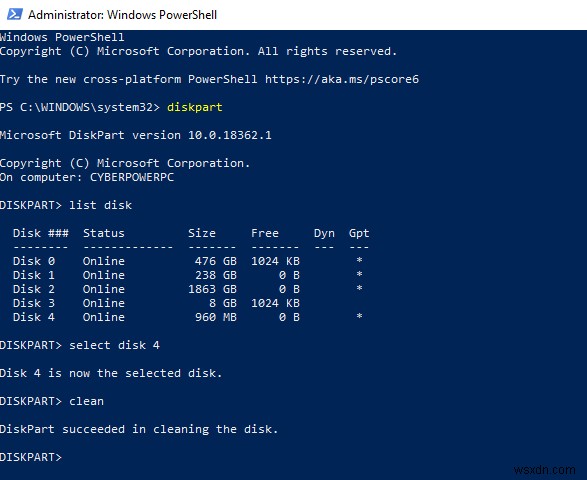The height and width of the screenshot is (480, 587).
Task: Click the Gpt asterisk for Disk 2
Action: [x=359, y=288]
